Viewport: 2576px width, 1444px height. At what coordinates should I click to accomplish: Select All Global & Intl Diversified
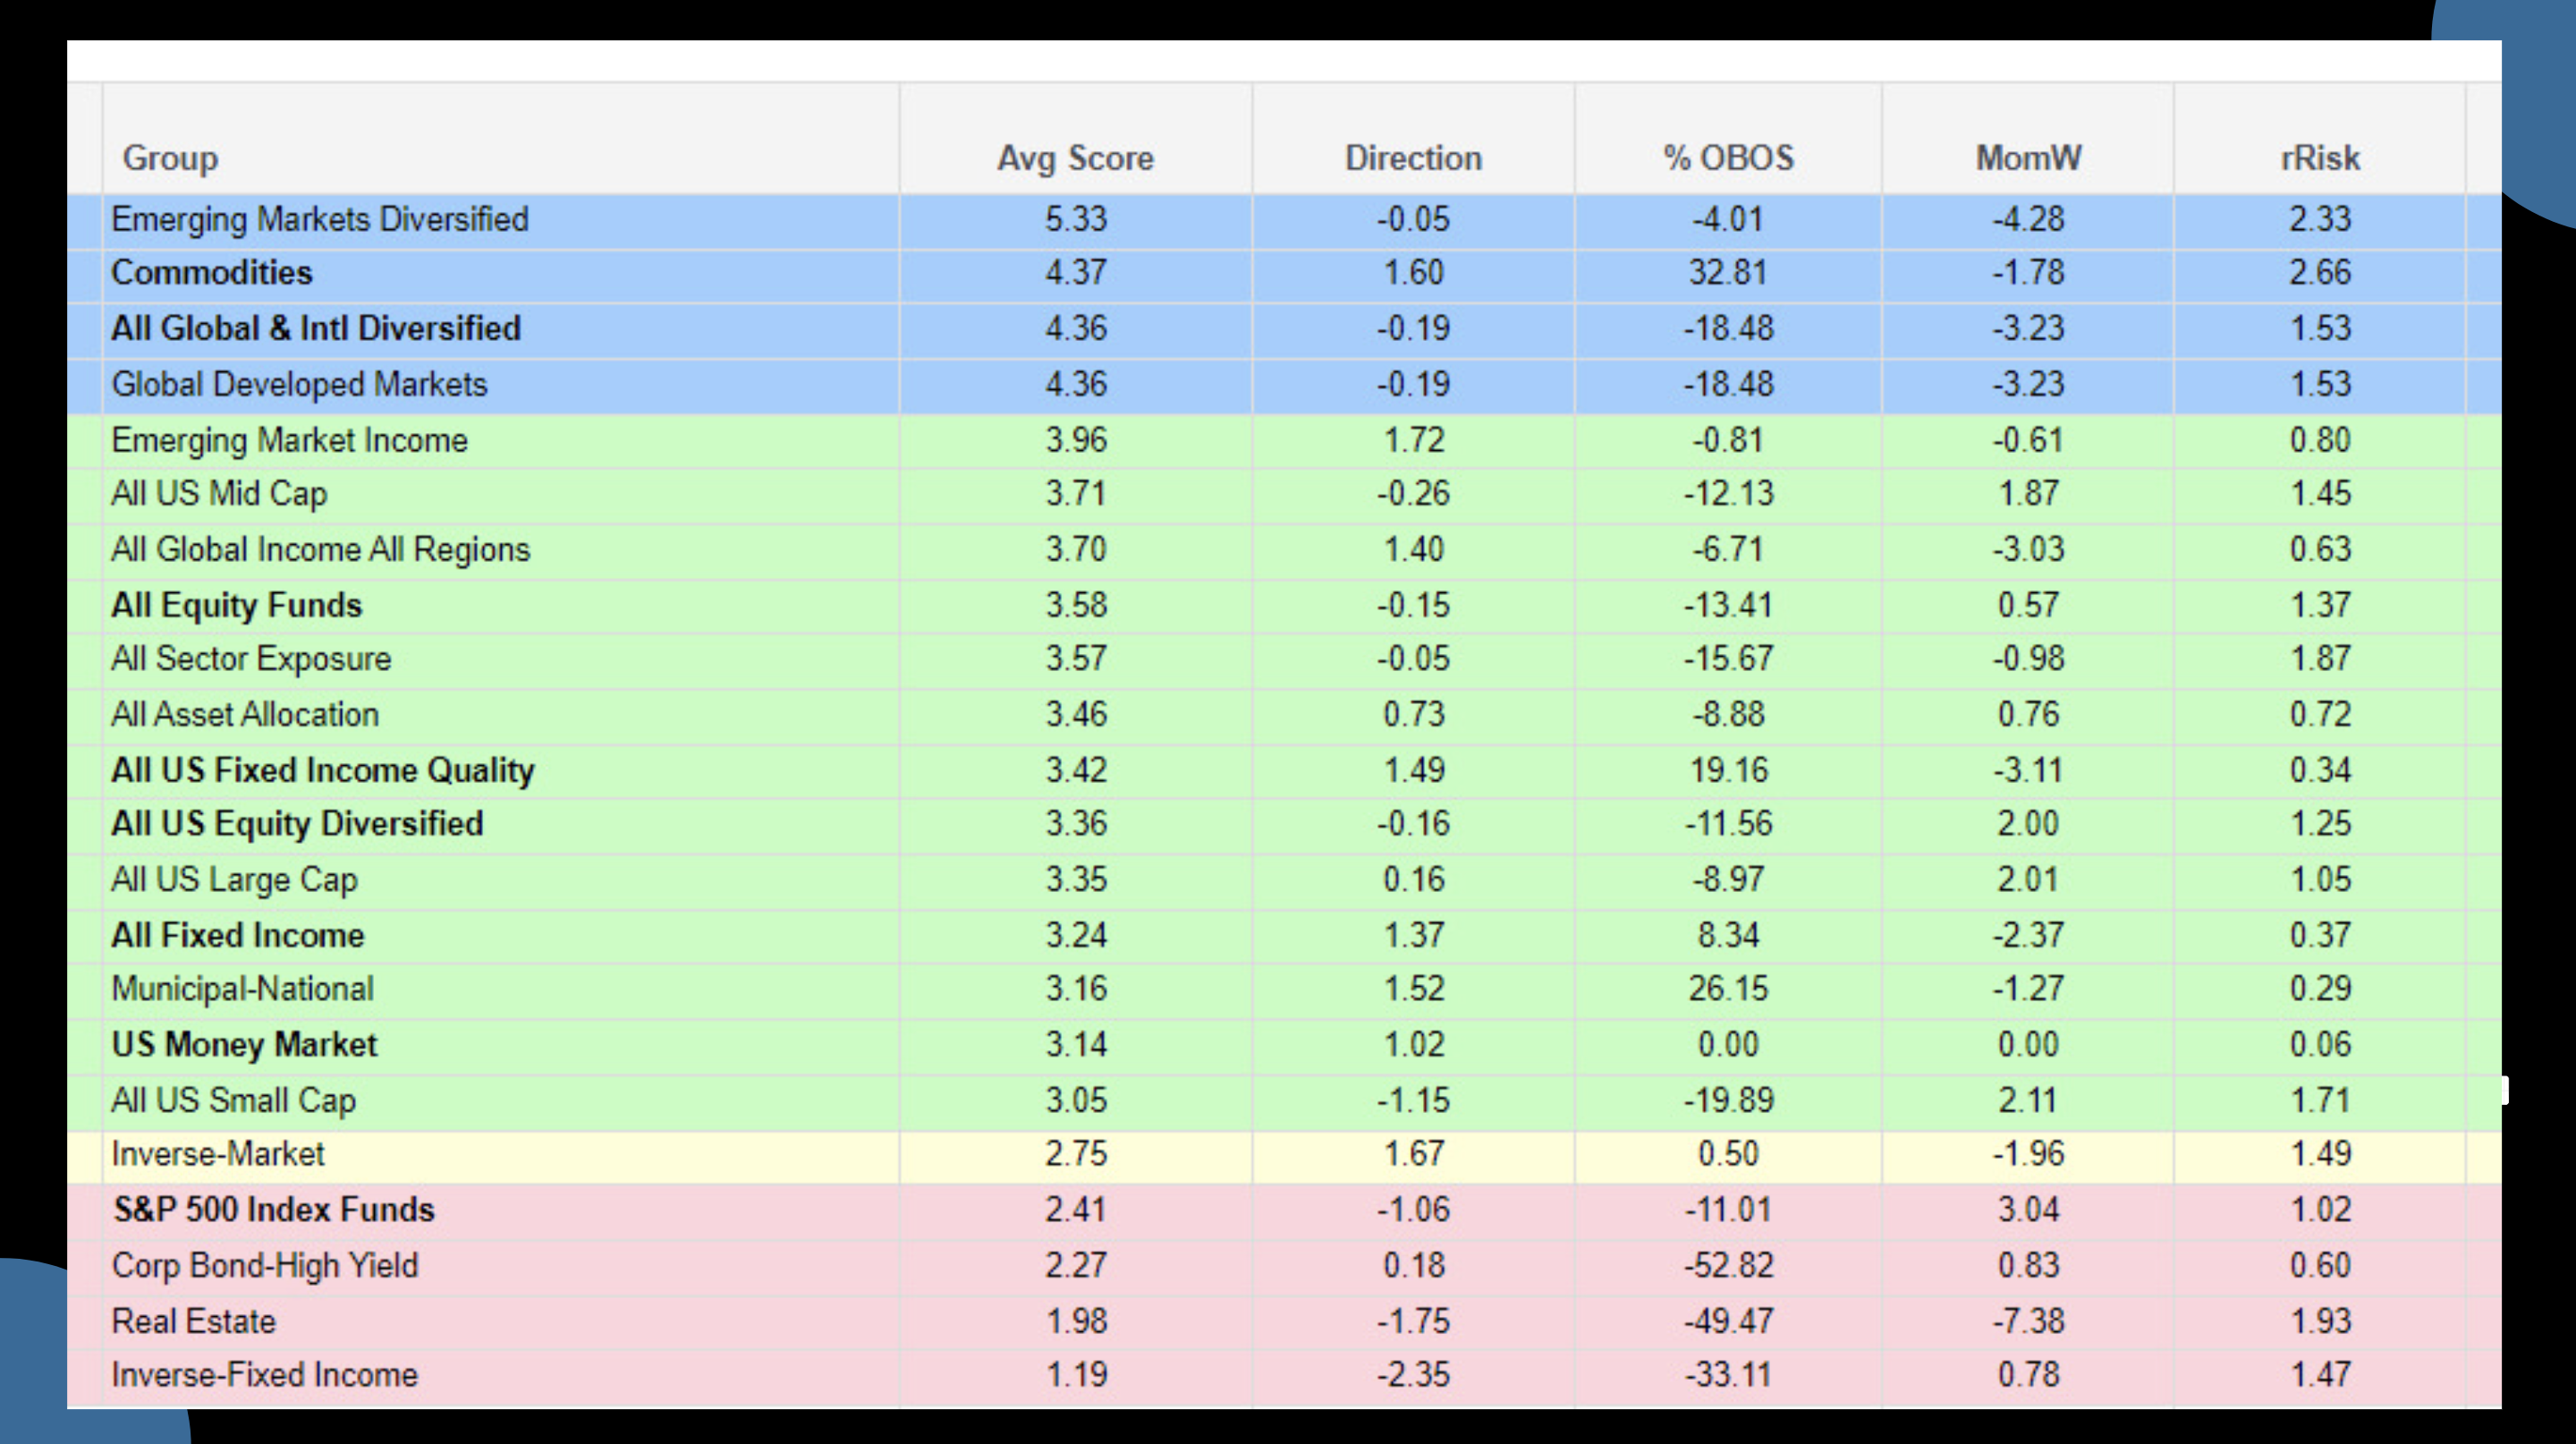(315, 328)
